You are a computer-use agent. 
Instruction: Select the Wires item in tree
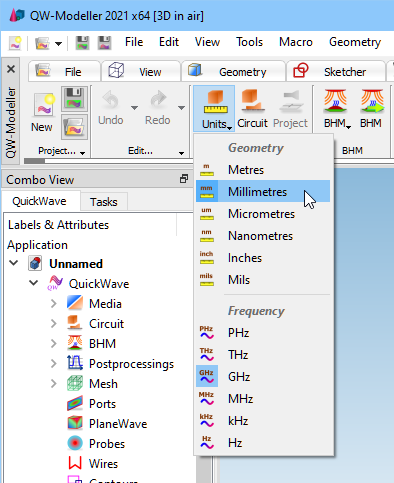103,464
